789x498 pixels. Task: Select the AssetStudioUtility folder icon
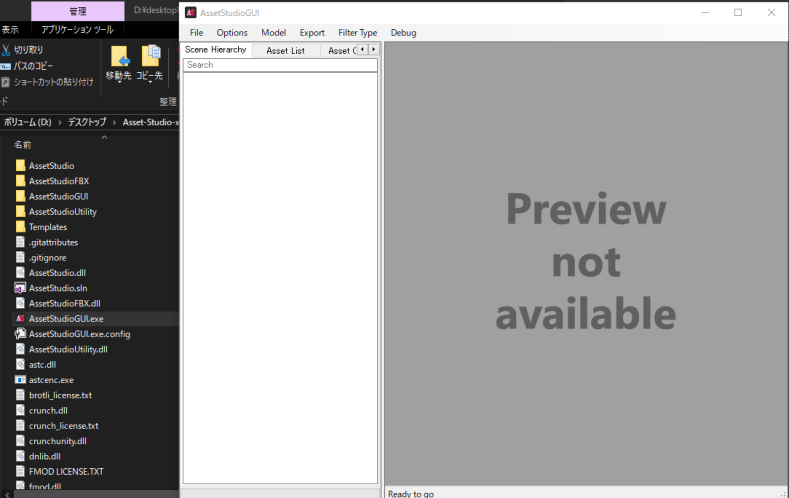20,211
